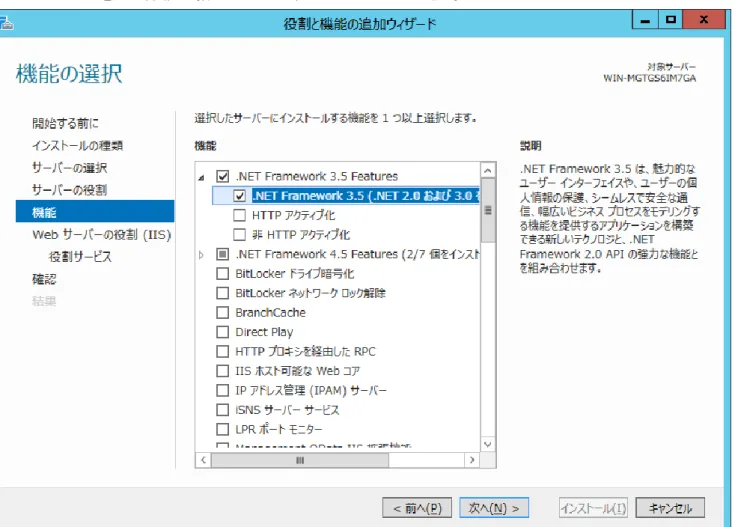Enable the 非 HTTP アクティブ化 checkbox
Screen dimensions: 735x527
[240, 234]
